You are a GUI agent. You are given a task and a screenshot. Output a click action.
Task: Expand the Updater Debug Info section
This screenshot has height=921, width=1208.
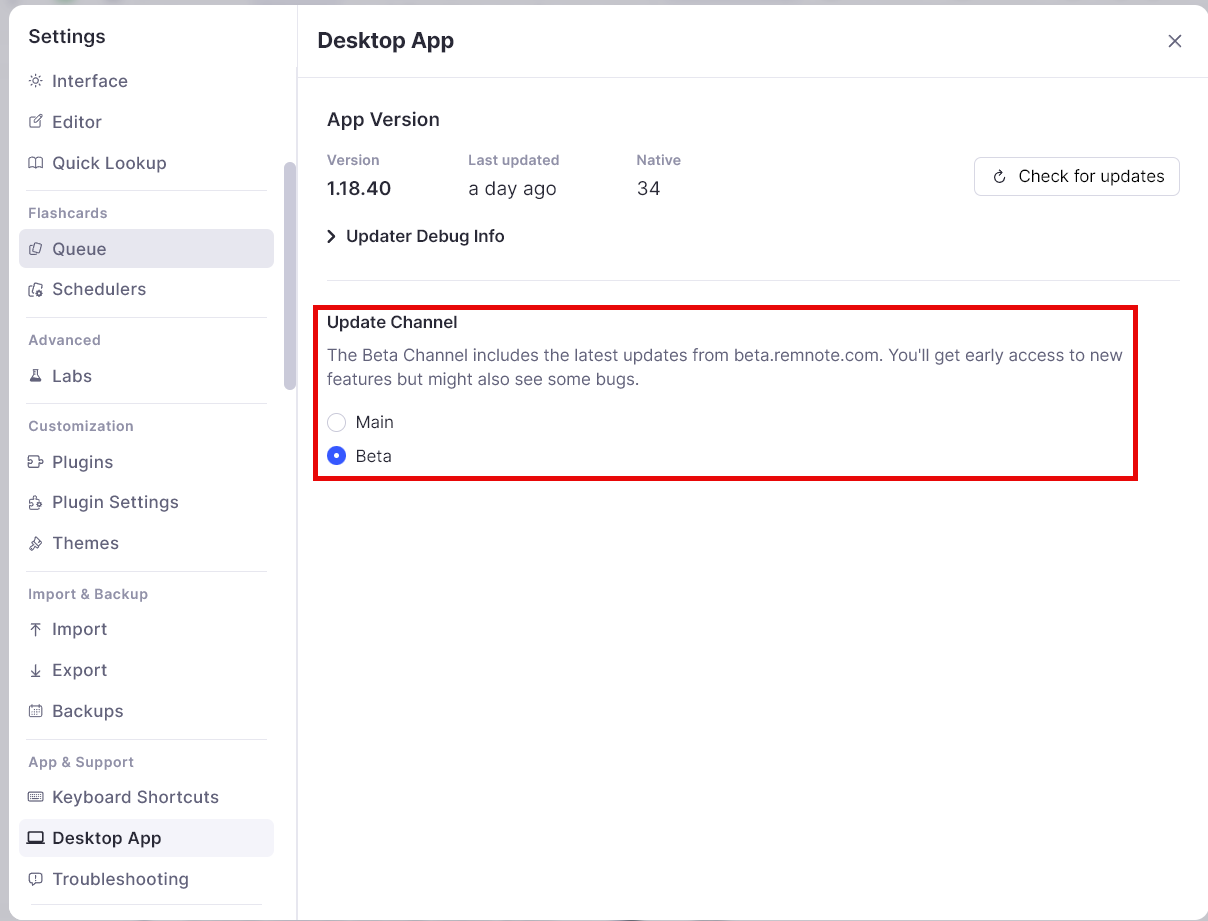point(416,236)
